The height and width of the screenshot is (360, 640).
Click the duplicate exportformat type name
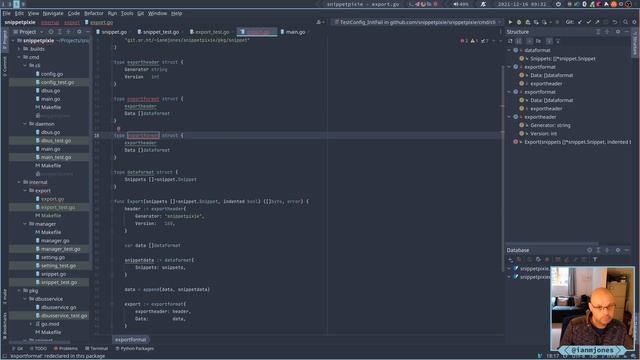[x=143, y=136]
